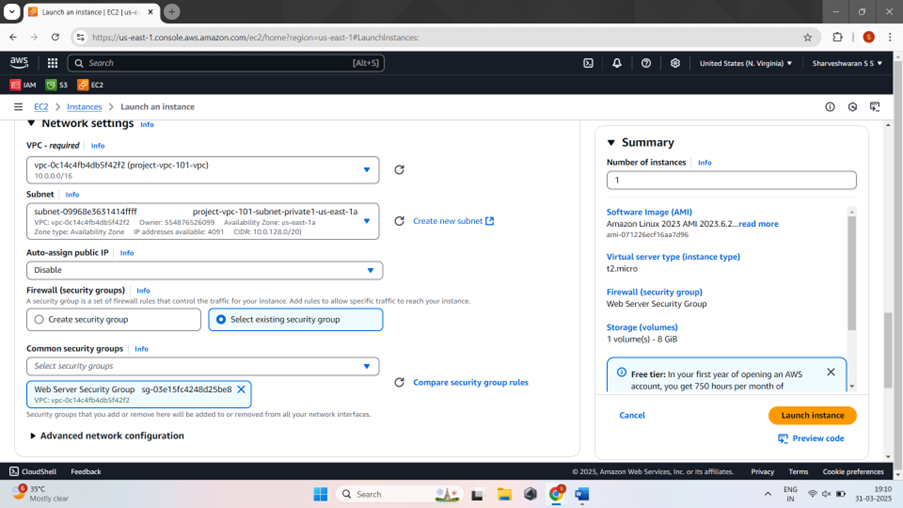903x508 pixels.
Task: Click the Number of instances field
Action: pyautogui.click(x=731, y=180)
